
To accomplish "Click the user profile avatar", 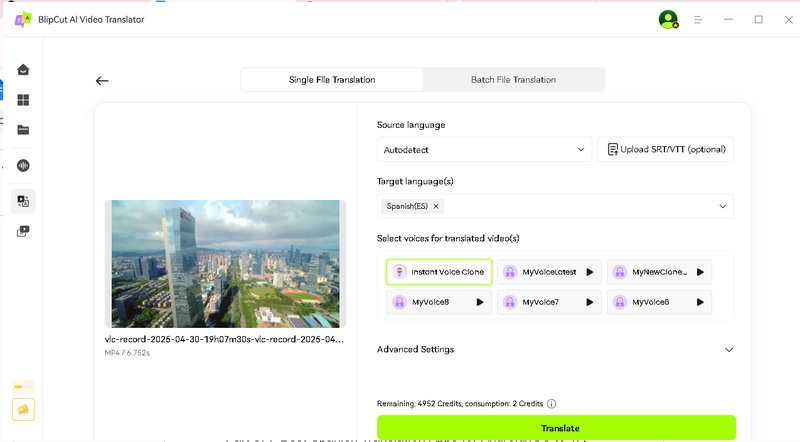I will pos(668,19).
